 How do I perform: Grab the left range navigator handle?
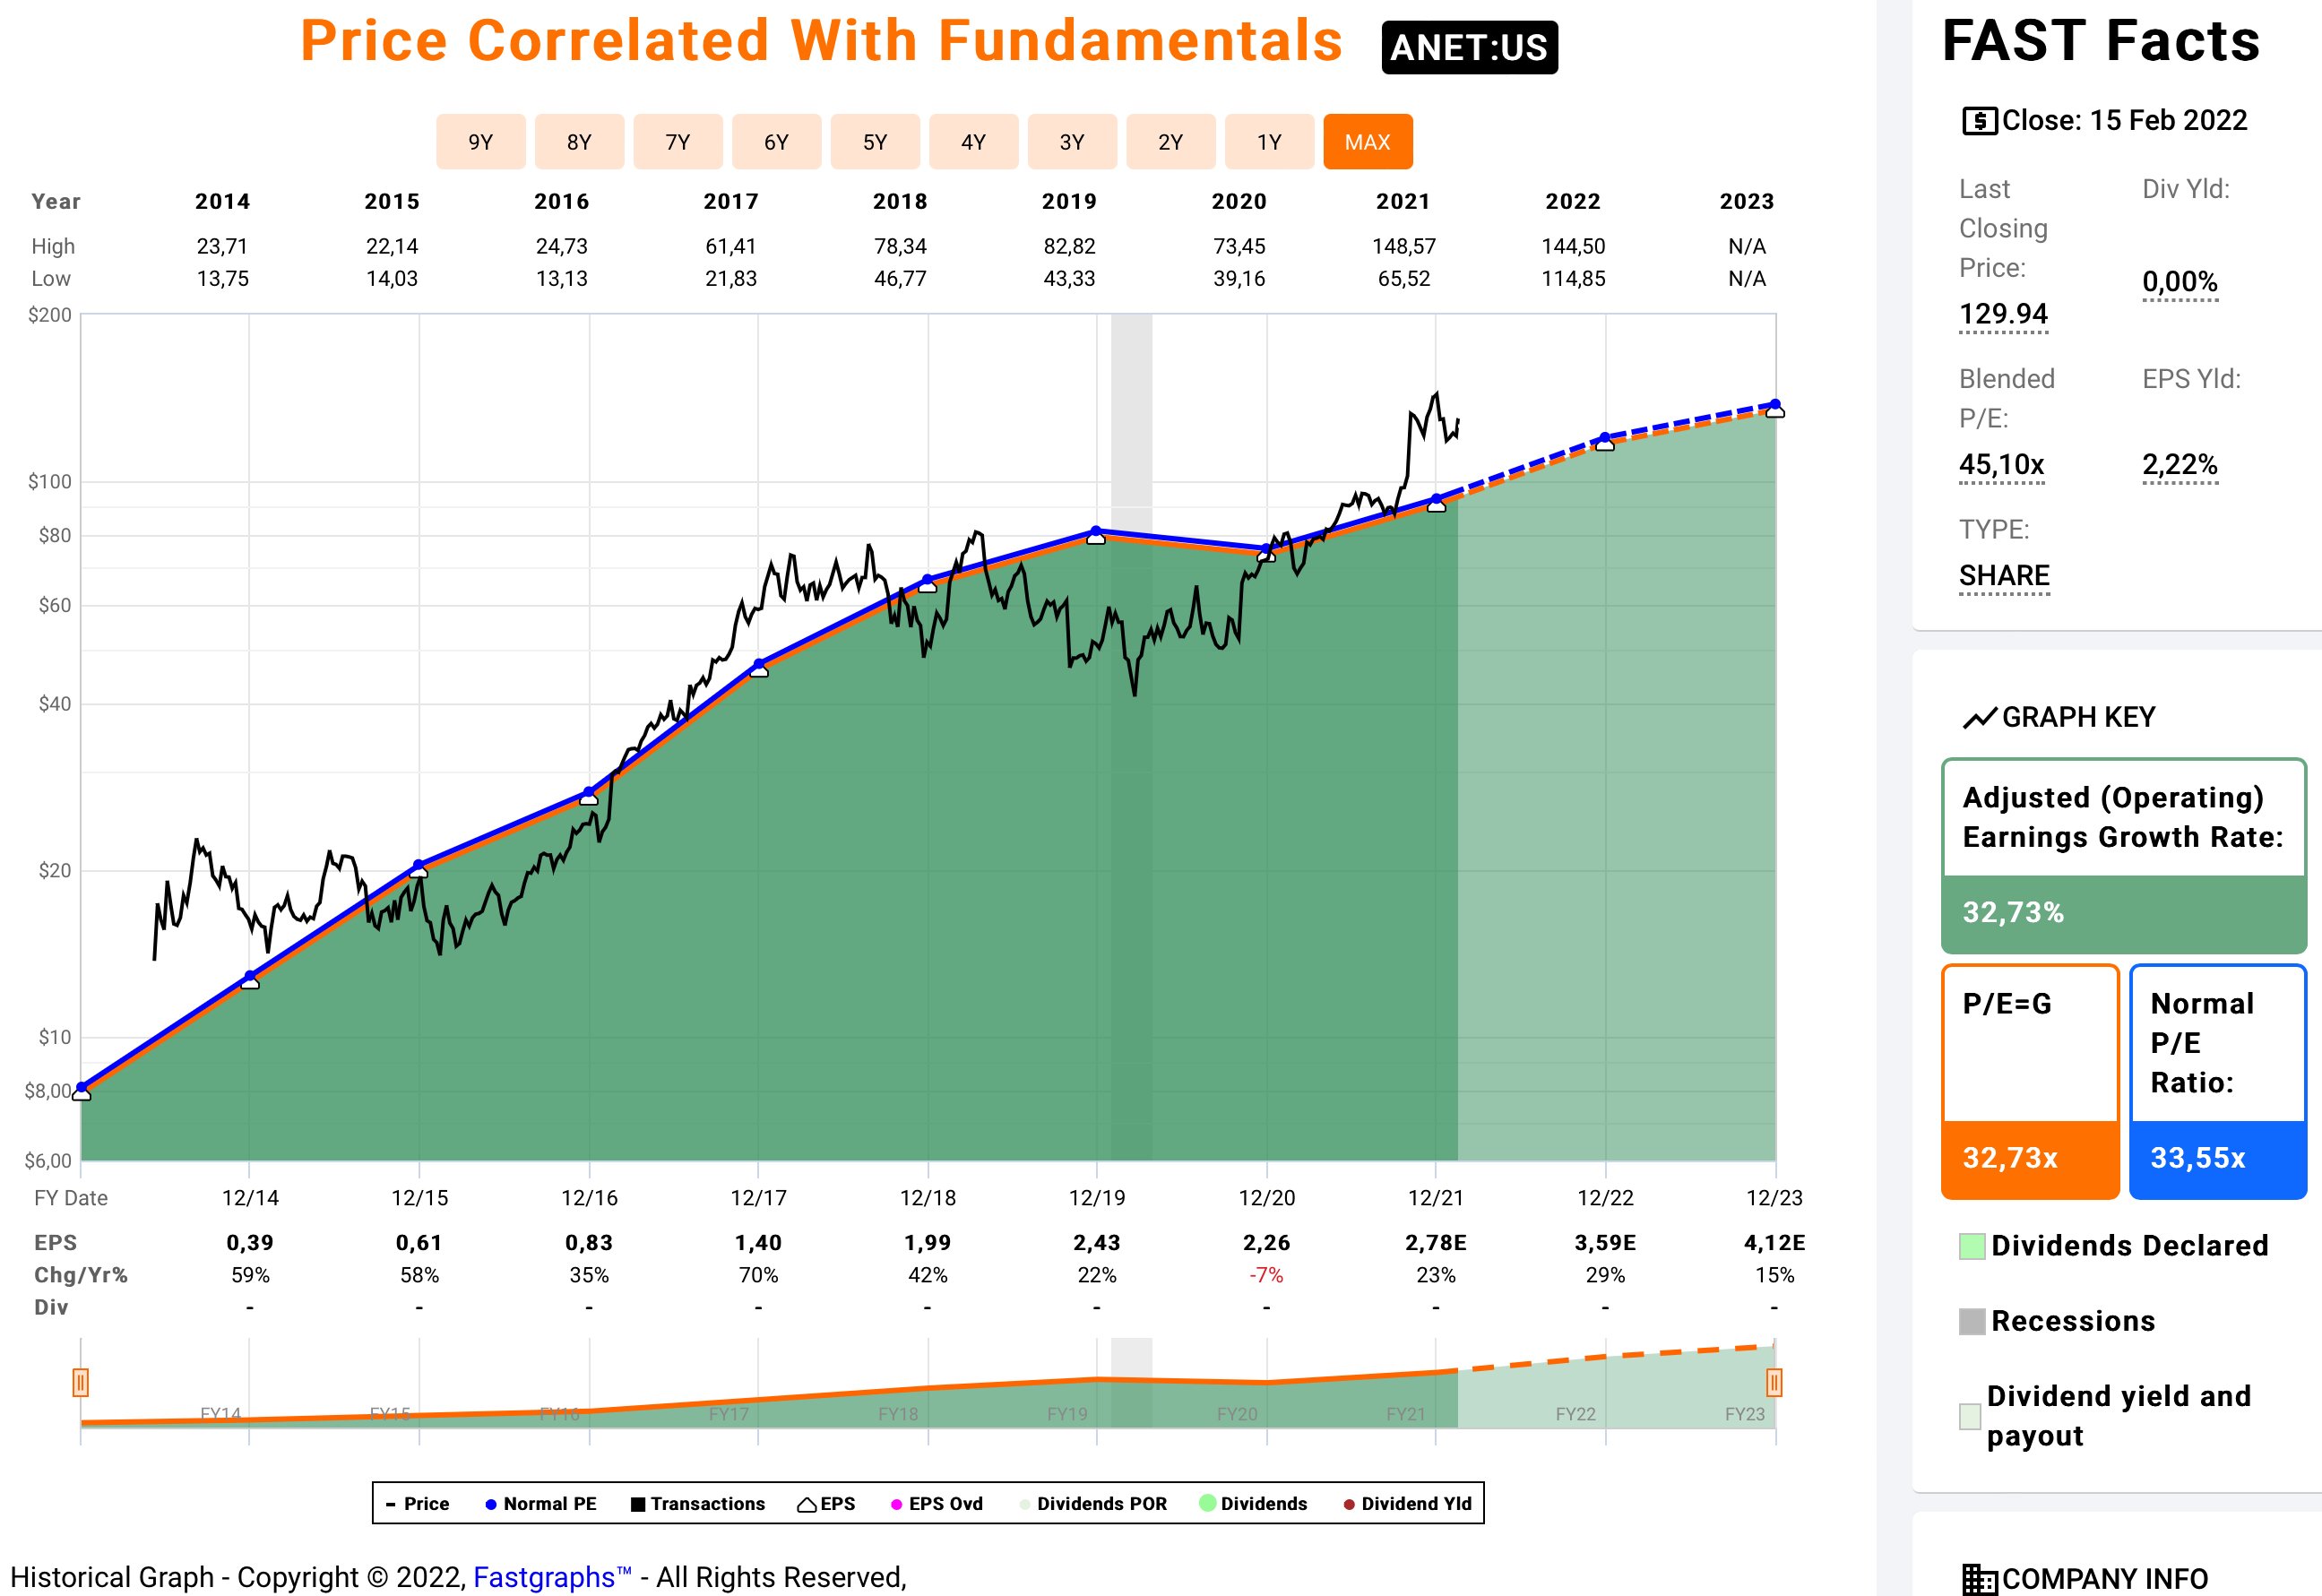81,1382
